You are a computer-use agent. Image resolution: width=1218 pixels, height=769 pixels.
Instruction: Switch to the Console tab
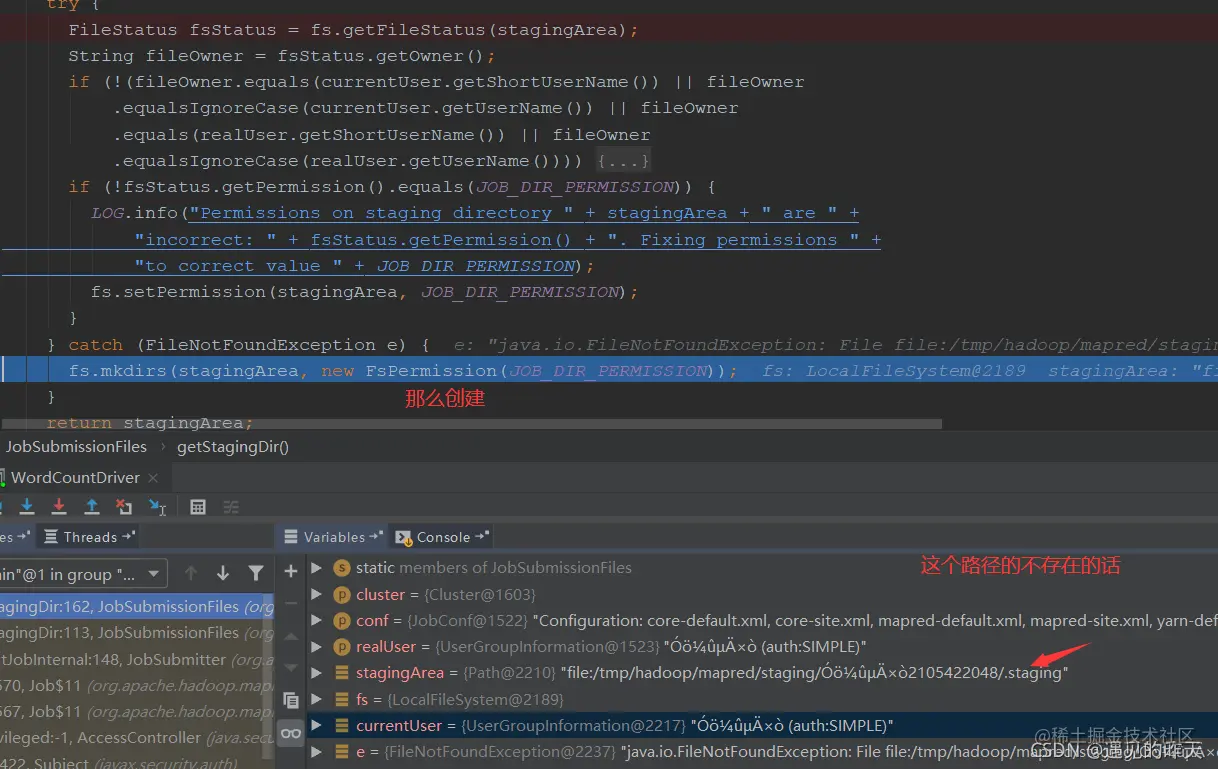(x=442, y=537)
